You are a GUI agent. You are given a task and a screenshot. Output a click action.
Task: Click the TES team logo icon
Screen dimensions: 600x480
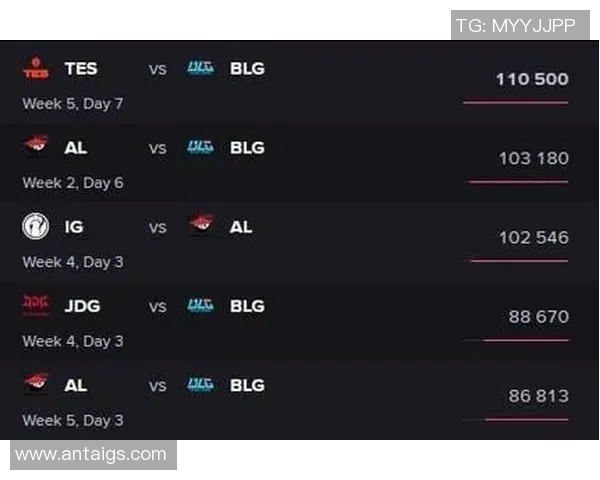point(36,69)
